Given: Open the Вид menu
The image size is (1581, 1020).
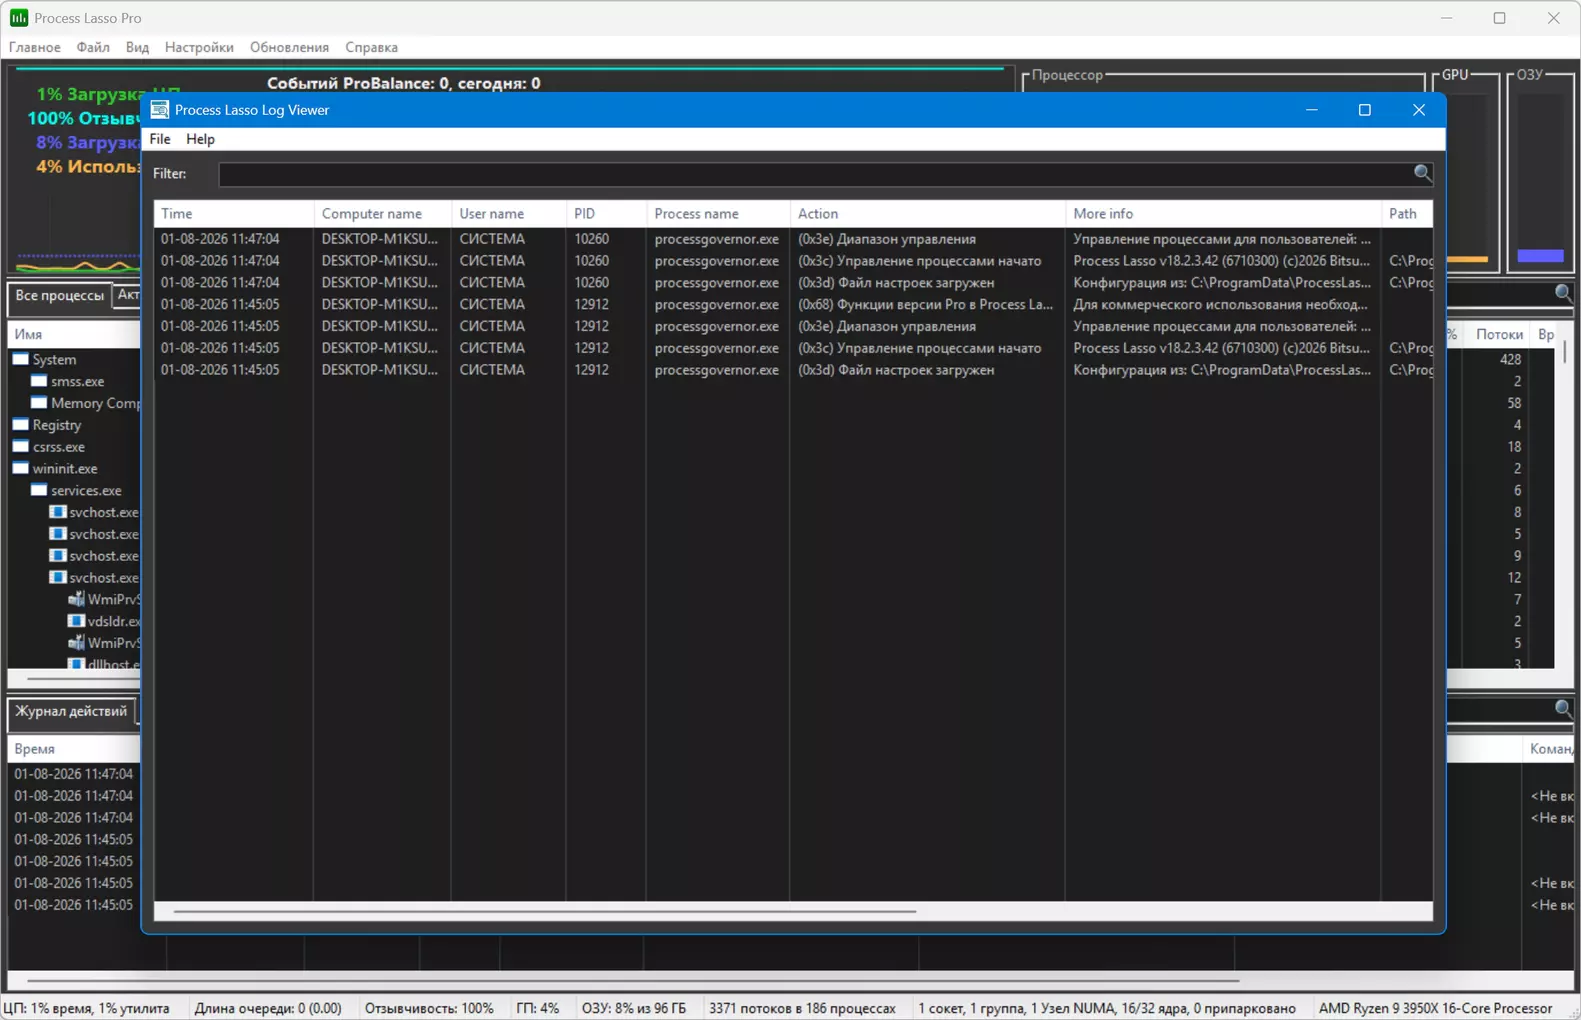Looking at the screenshot, I should tap(137, 47).
